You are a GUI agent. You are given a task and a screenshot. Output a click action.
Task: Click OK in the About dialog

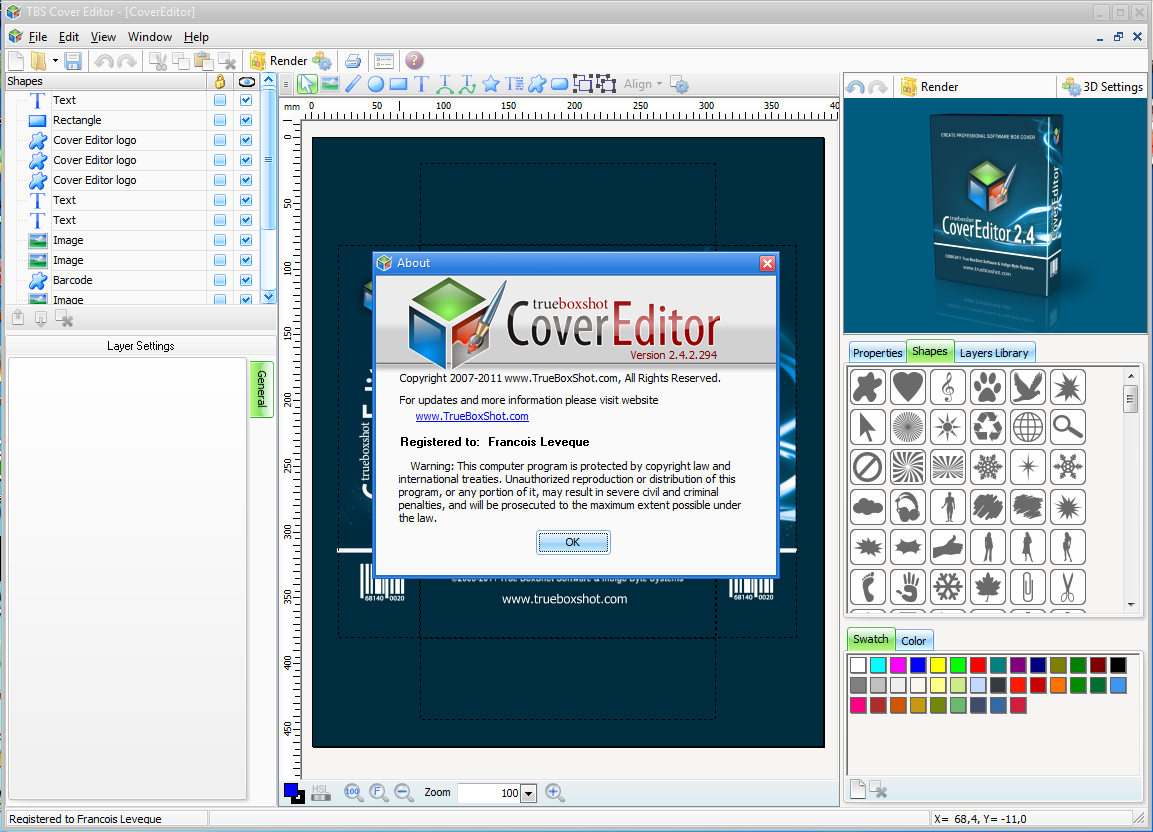point(573,542)
